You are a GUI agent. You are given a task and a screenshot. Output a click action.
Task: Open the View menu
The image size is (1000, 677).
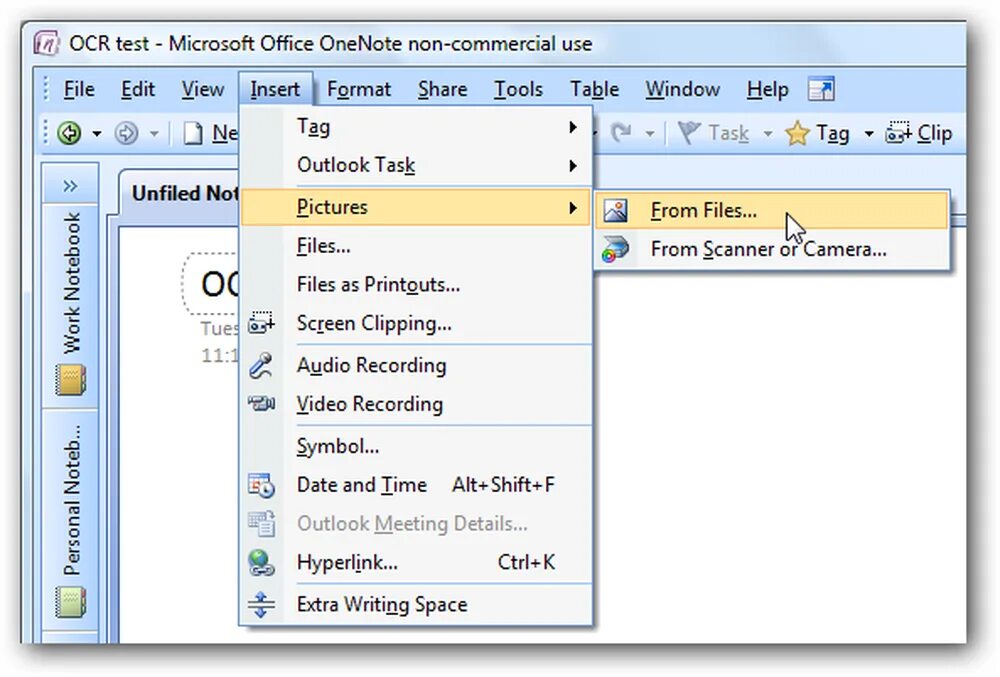click(x=202, y=89)
